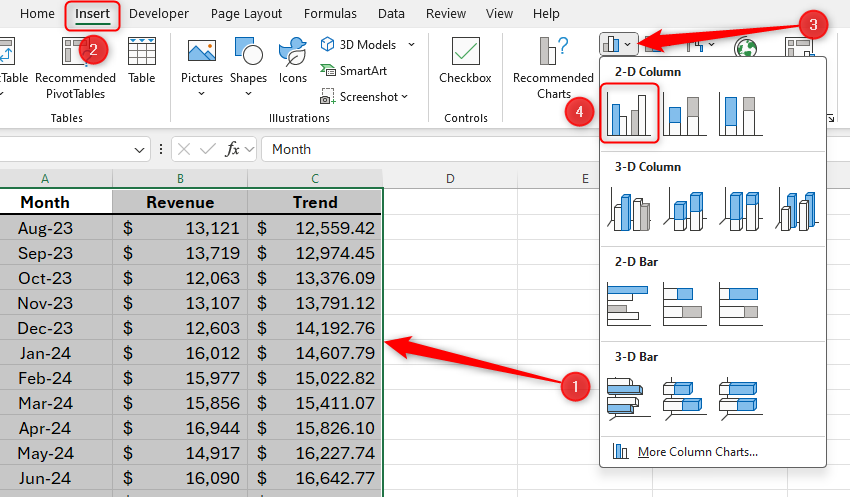Insert the 3-D Clustered Bar chart

(629, 398)
